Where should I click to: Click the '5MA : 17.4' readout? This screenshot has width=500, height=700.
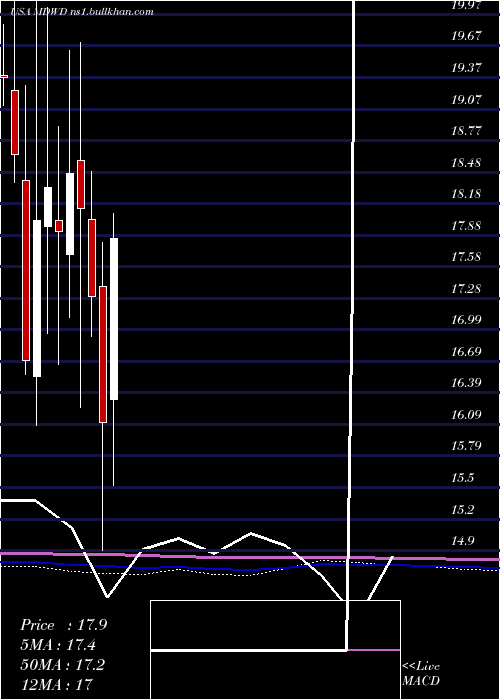tap(58, 645)
